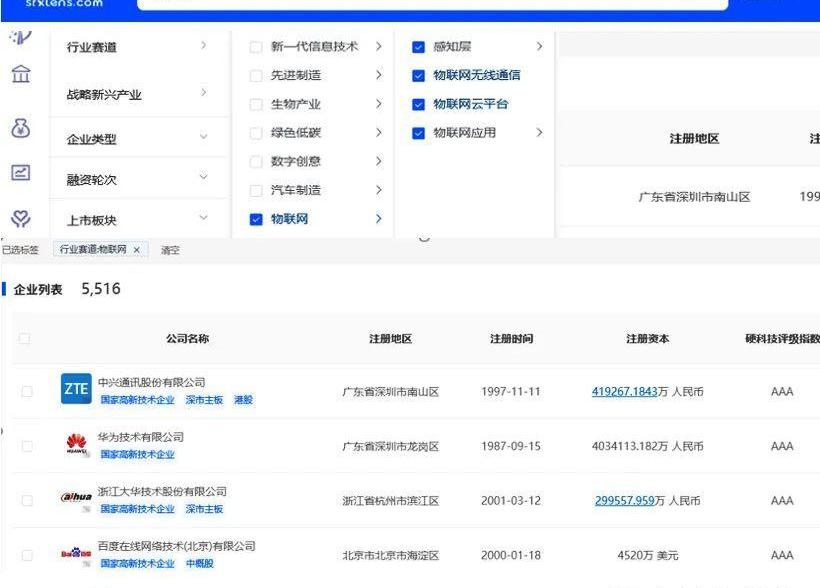Image resolution: width=820 pixels, height=588 pixels.
Task: Click the search input field at top
Action: pos(432,4)
